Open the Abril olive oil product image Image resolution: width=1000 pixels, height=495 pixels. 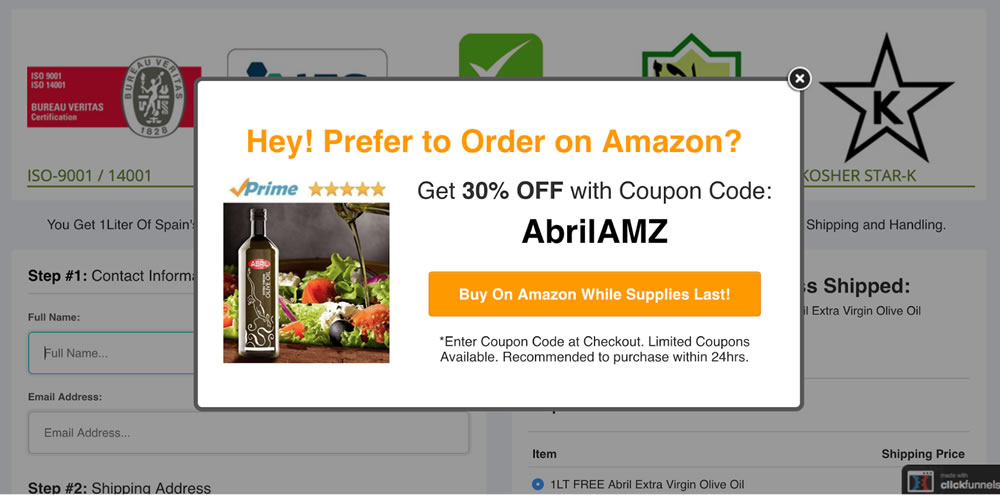tap(306, 282)
